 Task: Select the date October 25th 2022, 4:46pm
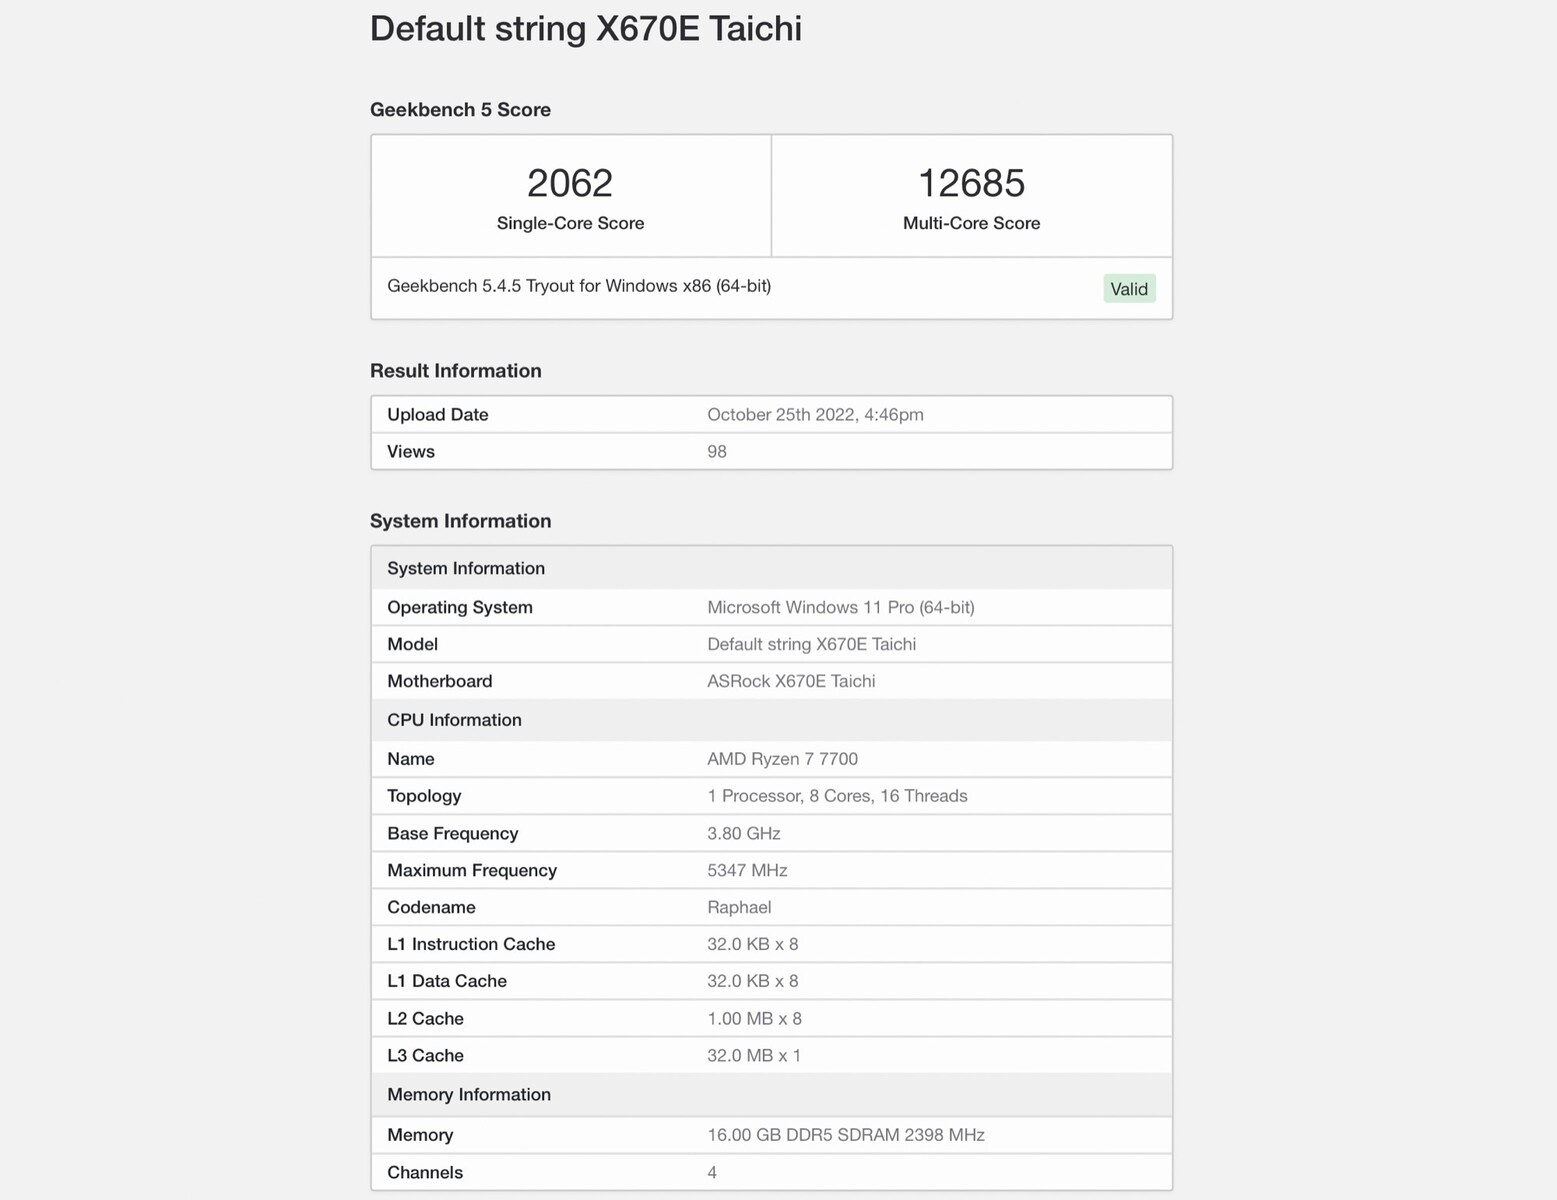point(815,415)
